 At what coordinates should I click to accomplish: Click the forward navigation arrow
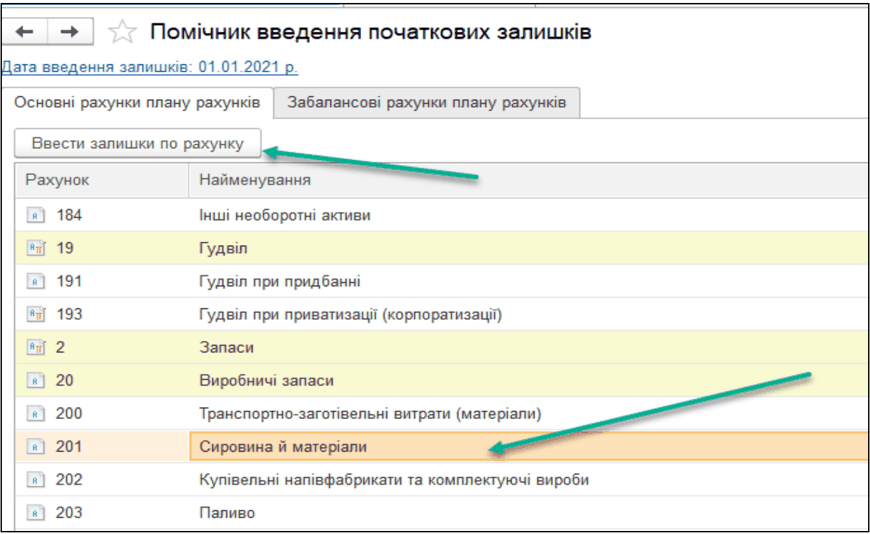[x=69, y=32]
